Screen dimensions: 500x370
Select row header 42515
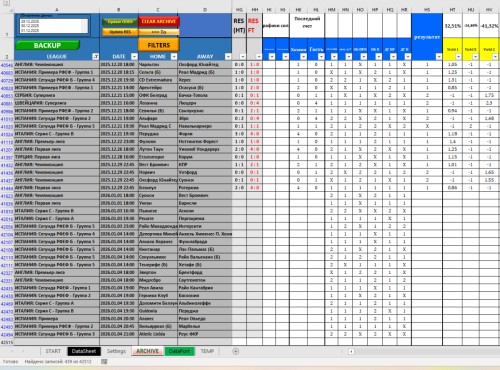[x=7, y=342]
